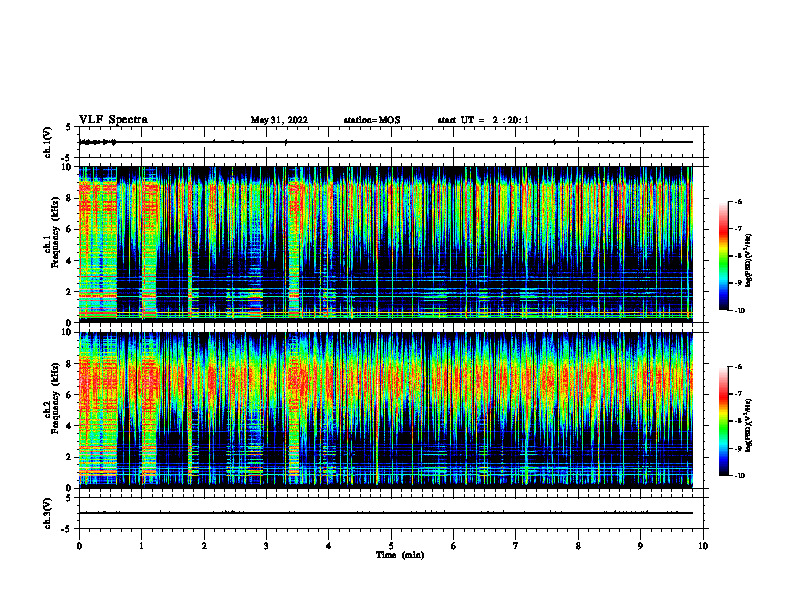
Task: Click the "-10" label on ch.2 colorbar
Action: (x=740, y=476)
